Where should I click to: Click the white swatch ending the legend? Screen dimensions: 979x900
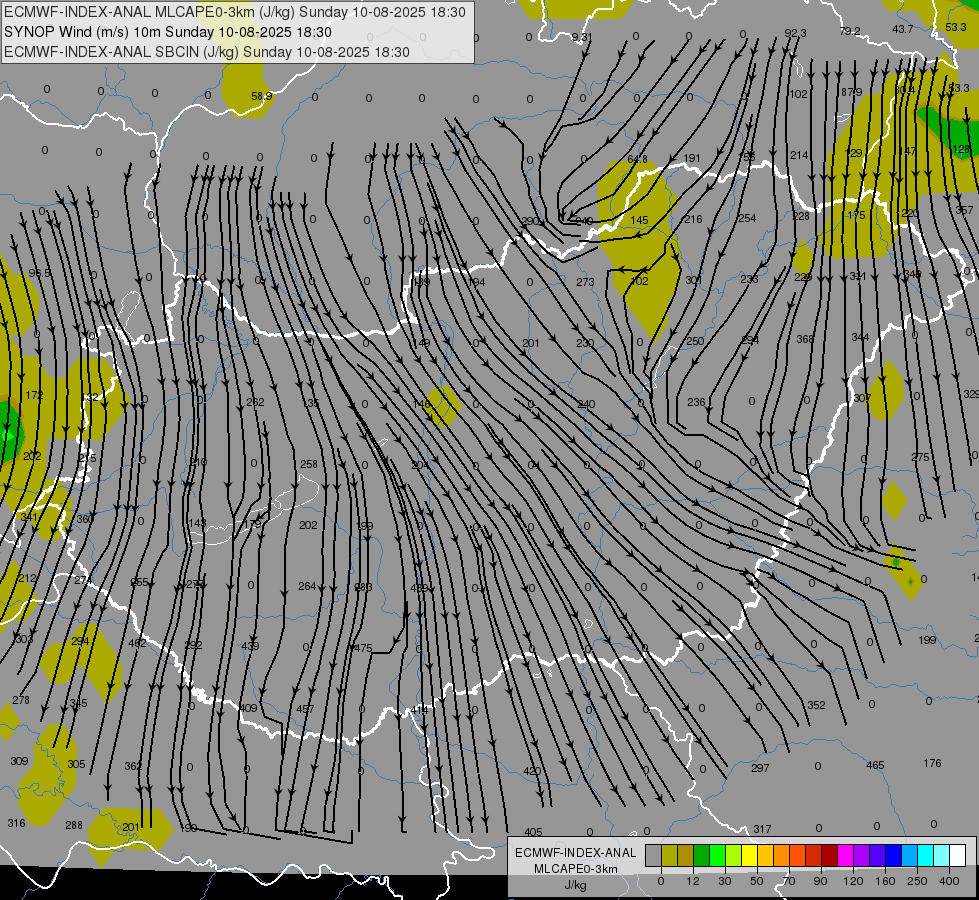click(958, 856)
